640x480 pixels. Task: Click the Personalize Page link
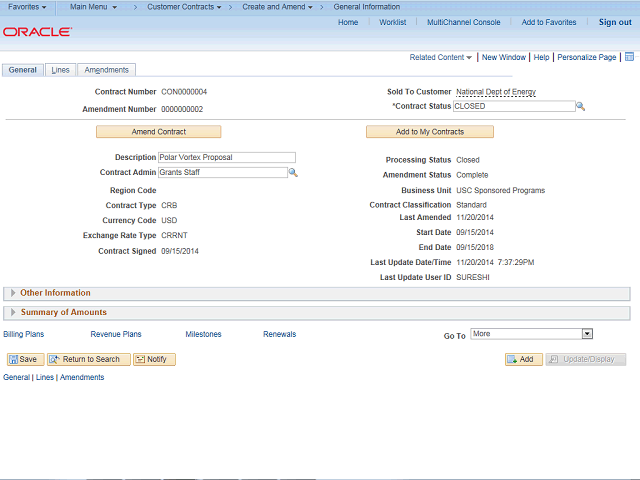[587, 57]
